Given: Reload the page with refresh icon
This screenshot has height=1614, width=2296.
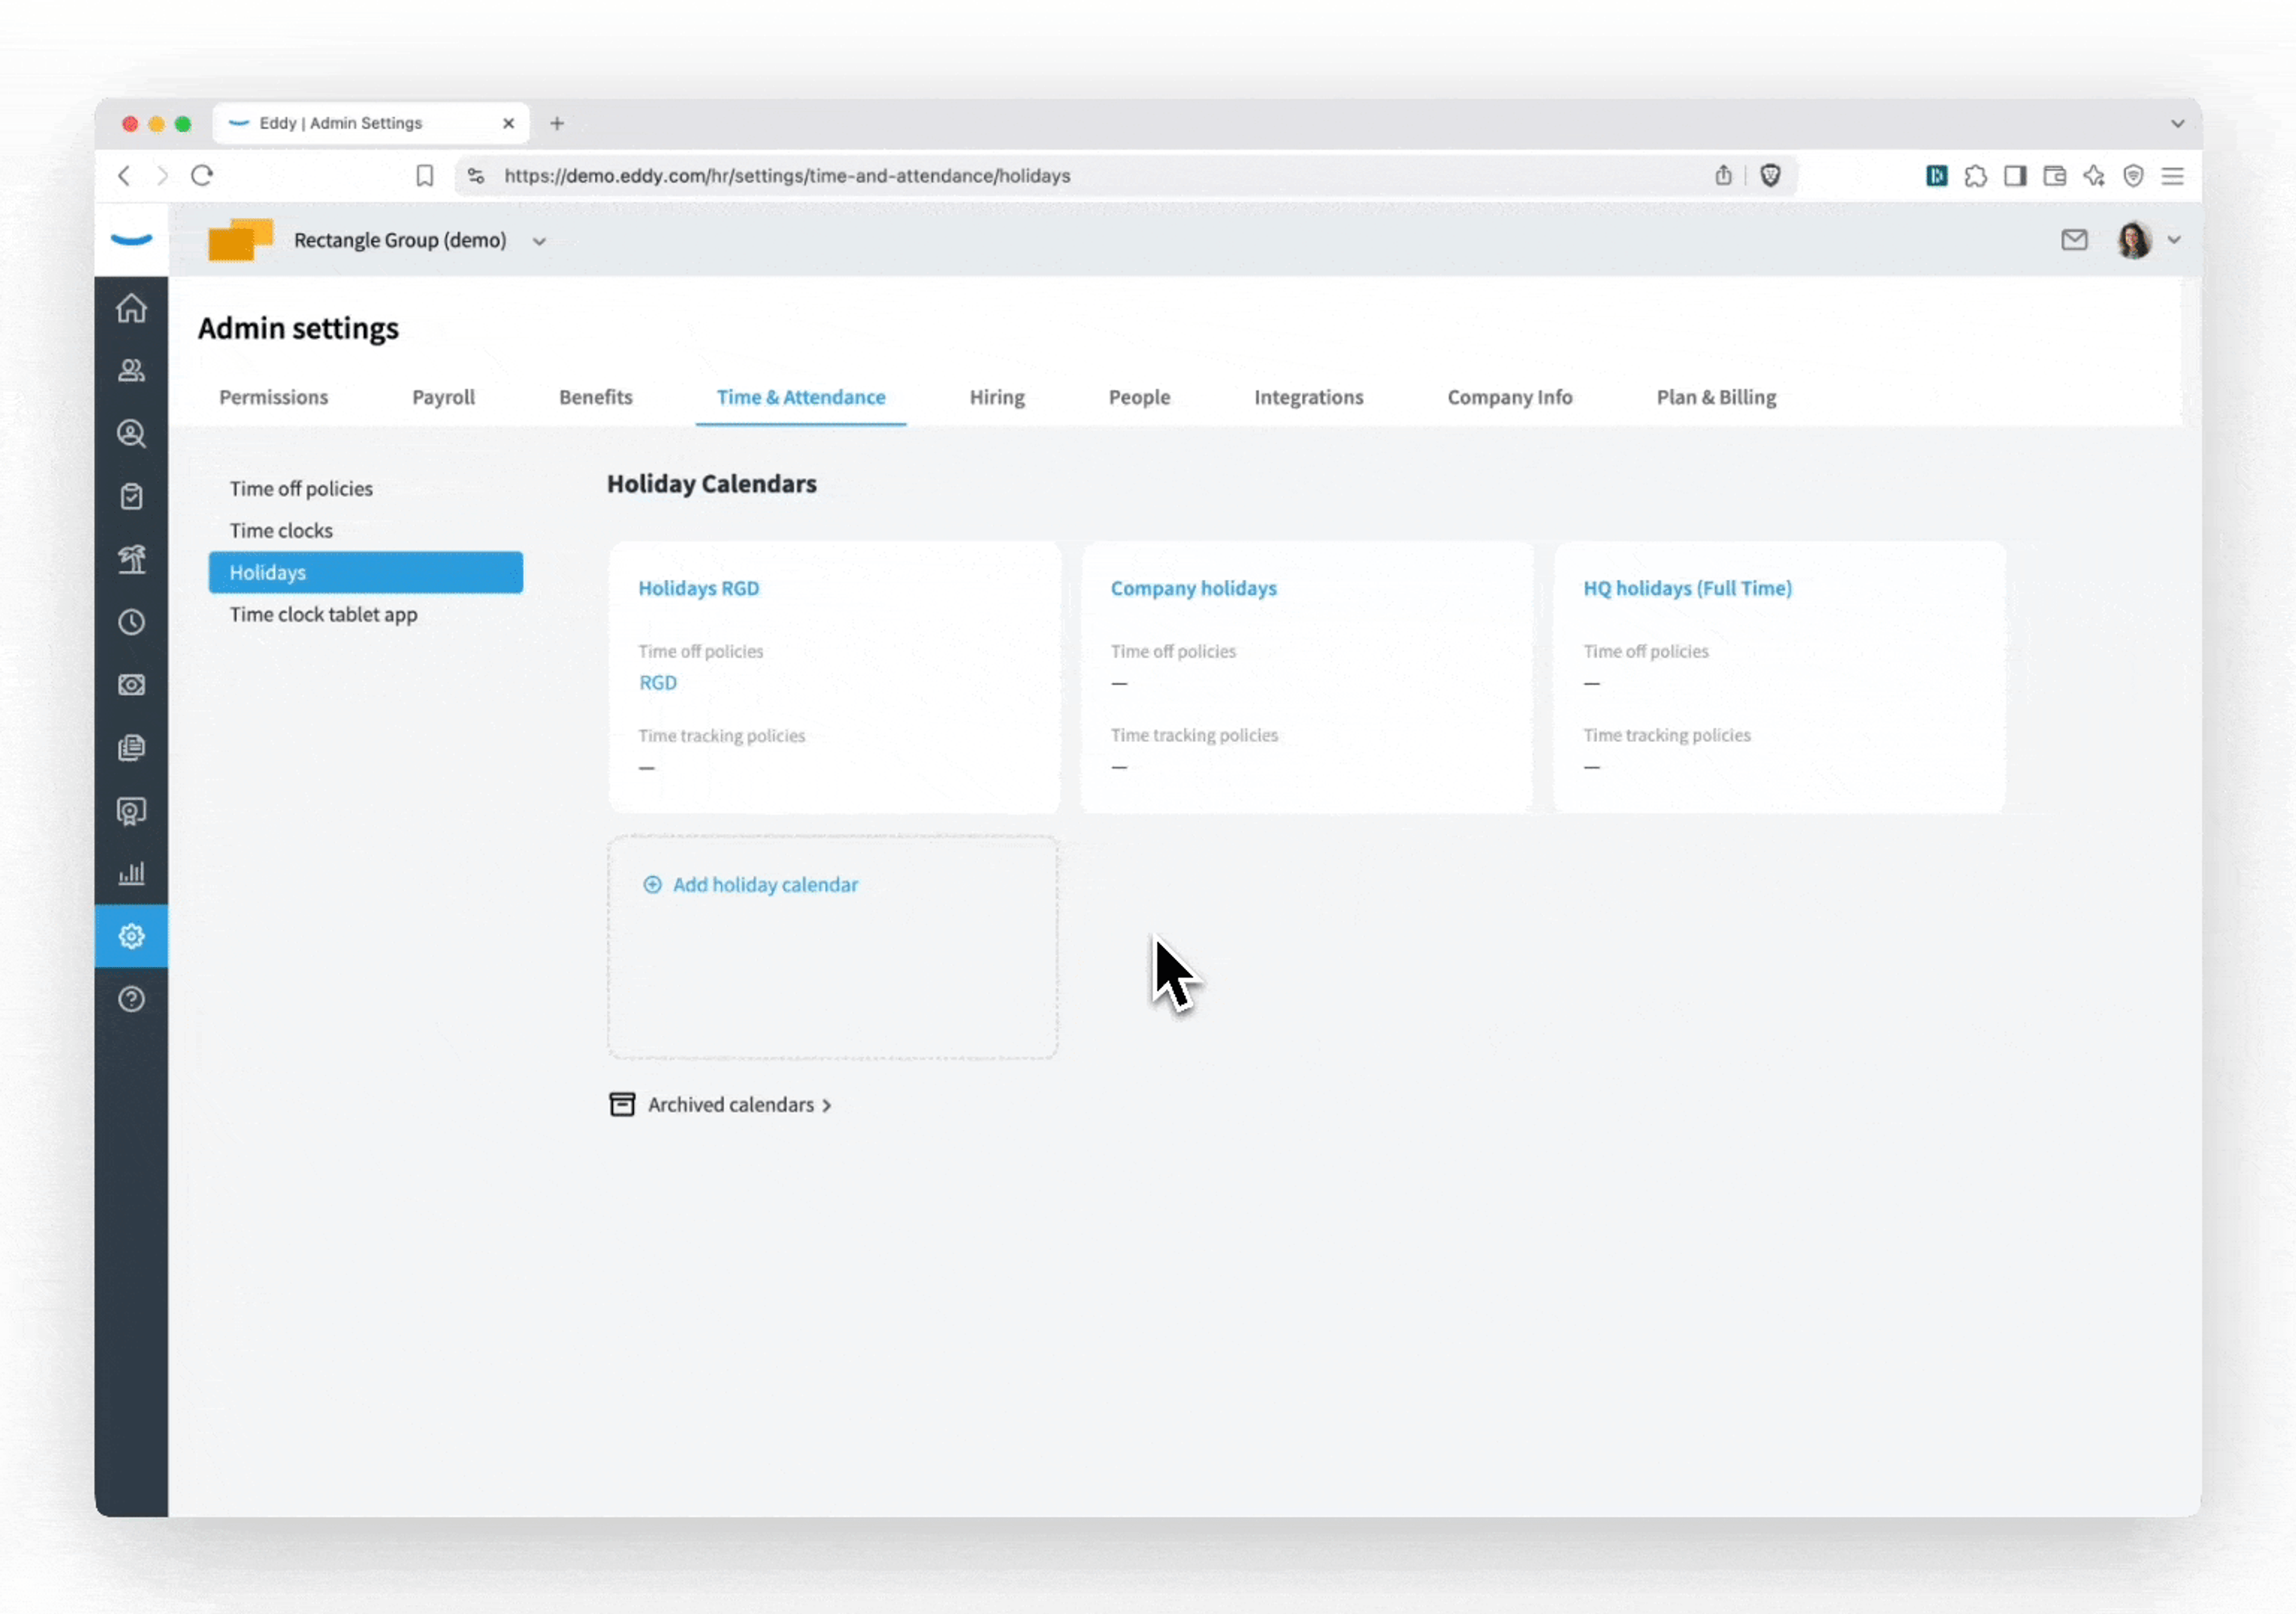Looking at the screenshot, I should coord(202,176).
